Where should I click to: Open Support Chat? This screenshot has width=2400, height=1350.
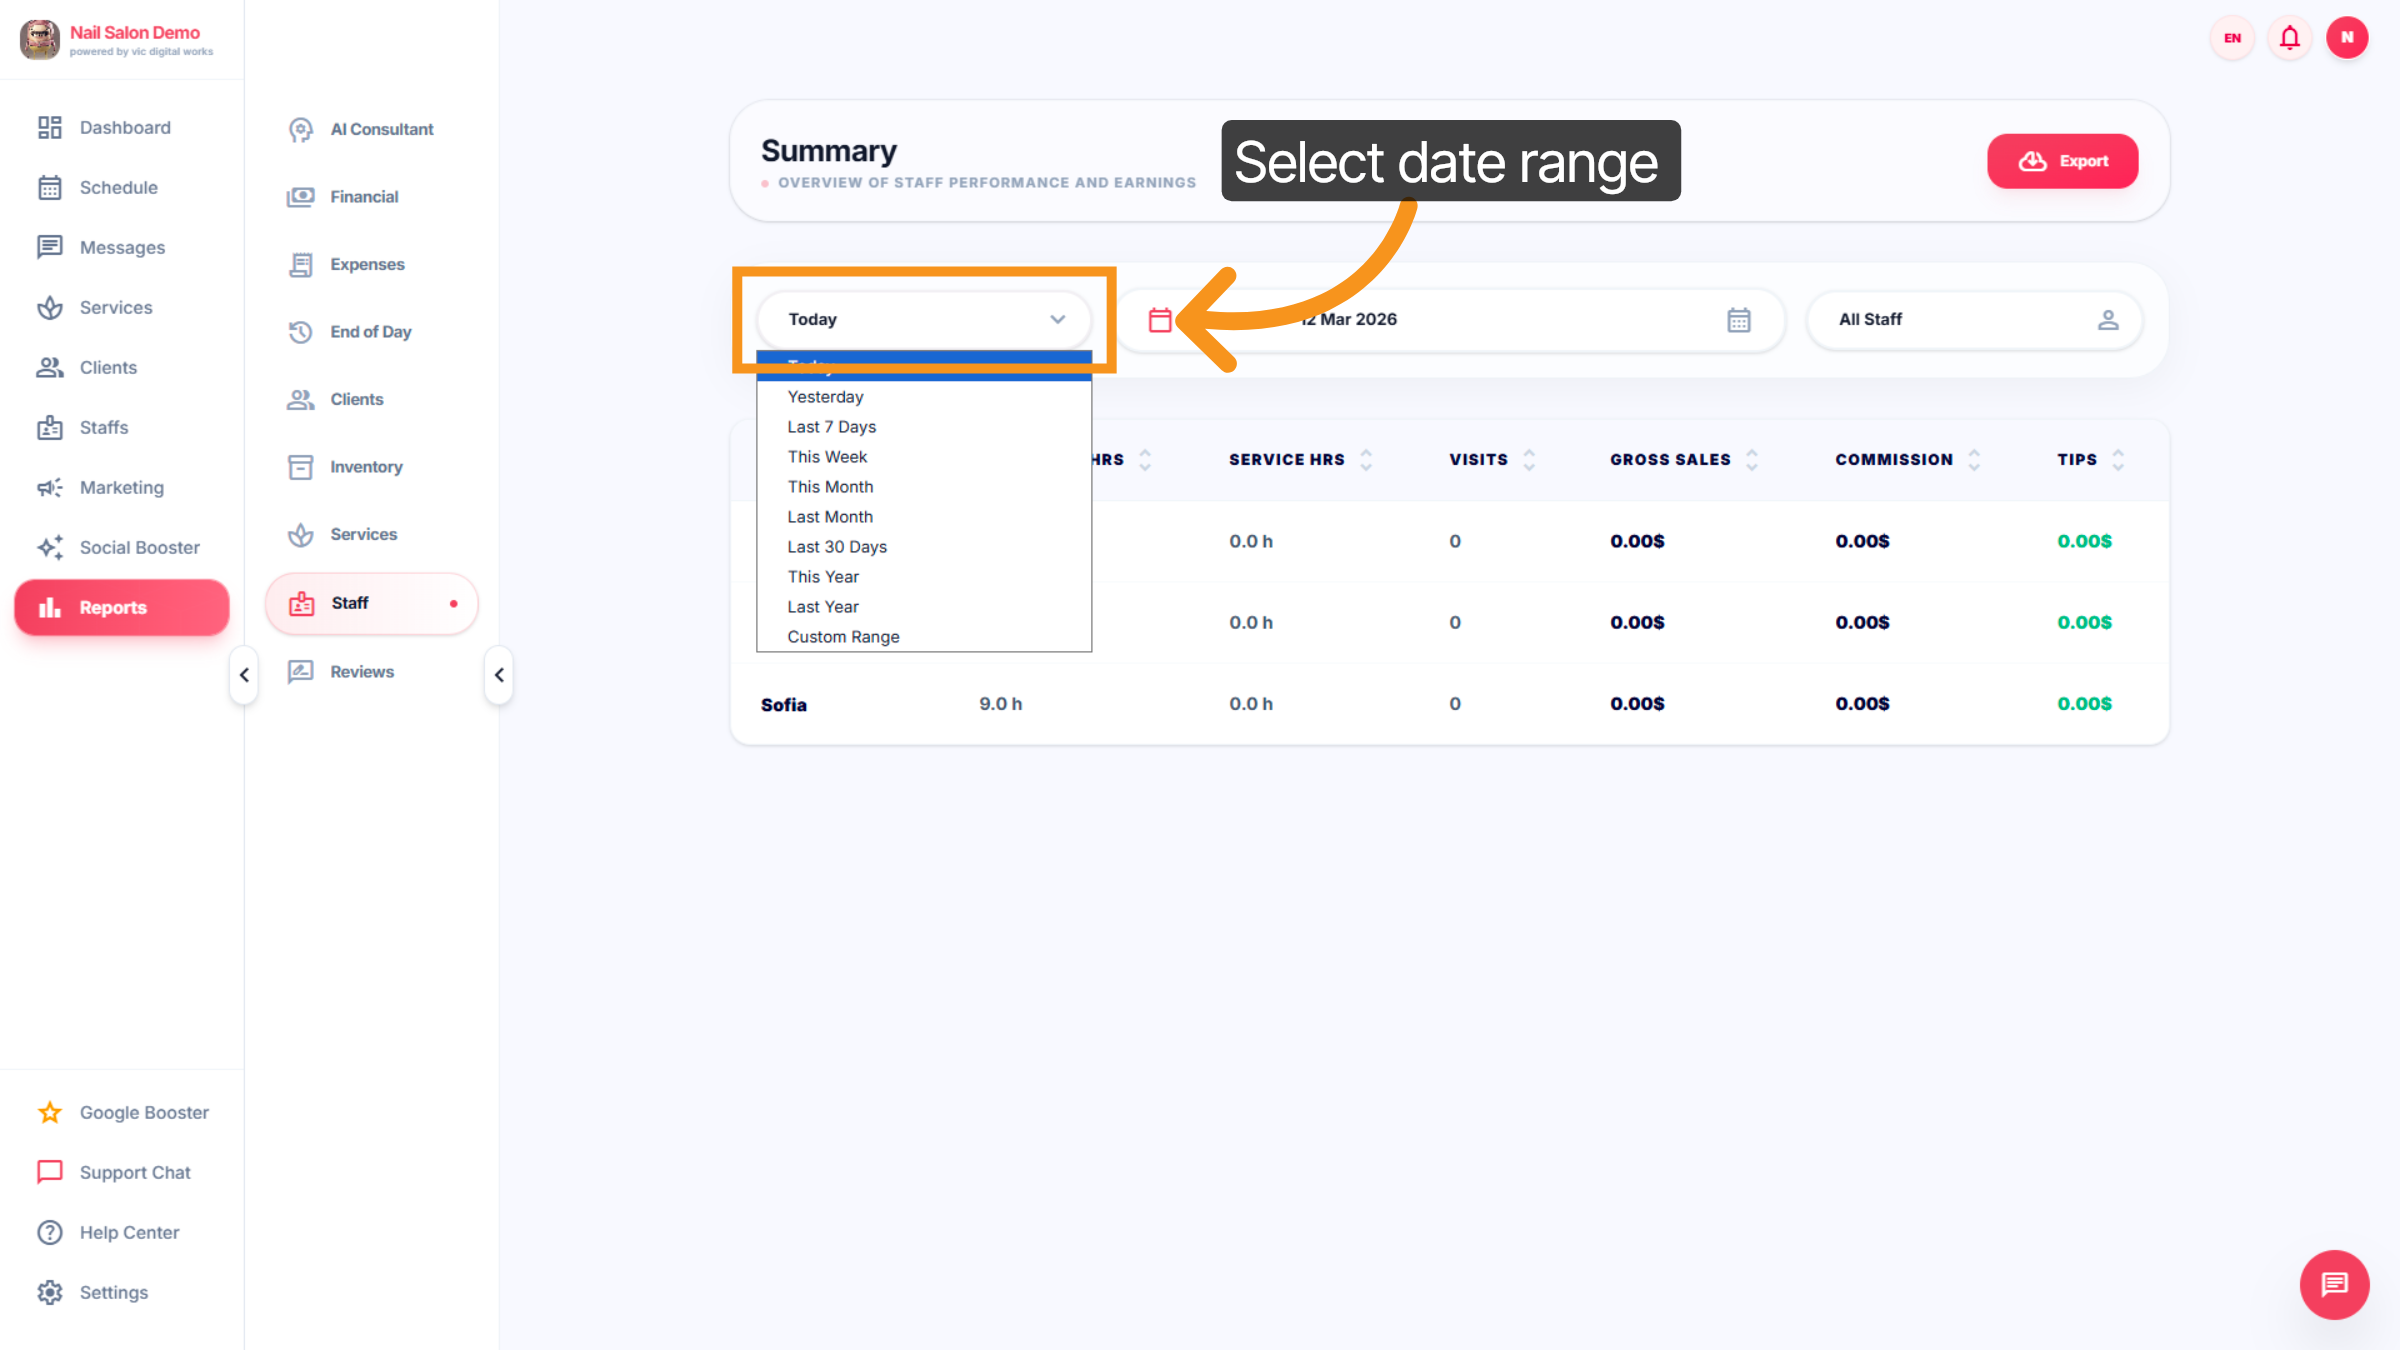(x=135, y=1172)
